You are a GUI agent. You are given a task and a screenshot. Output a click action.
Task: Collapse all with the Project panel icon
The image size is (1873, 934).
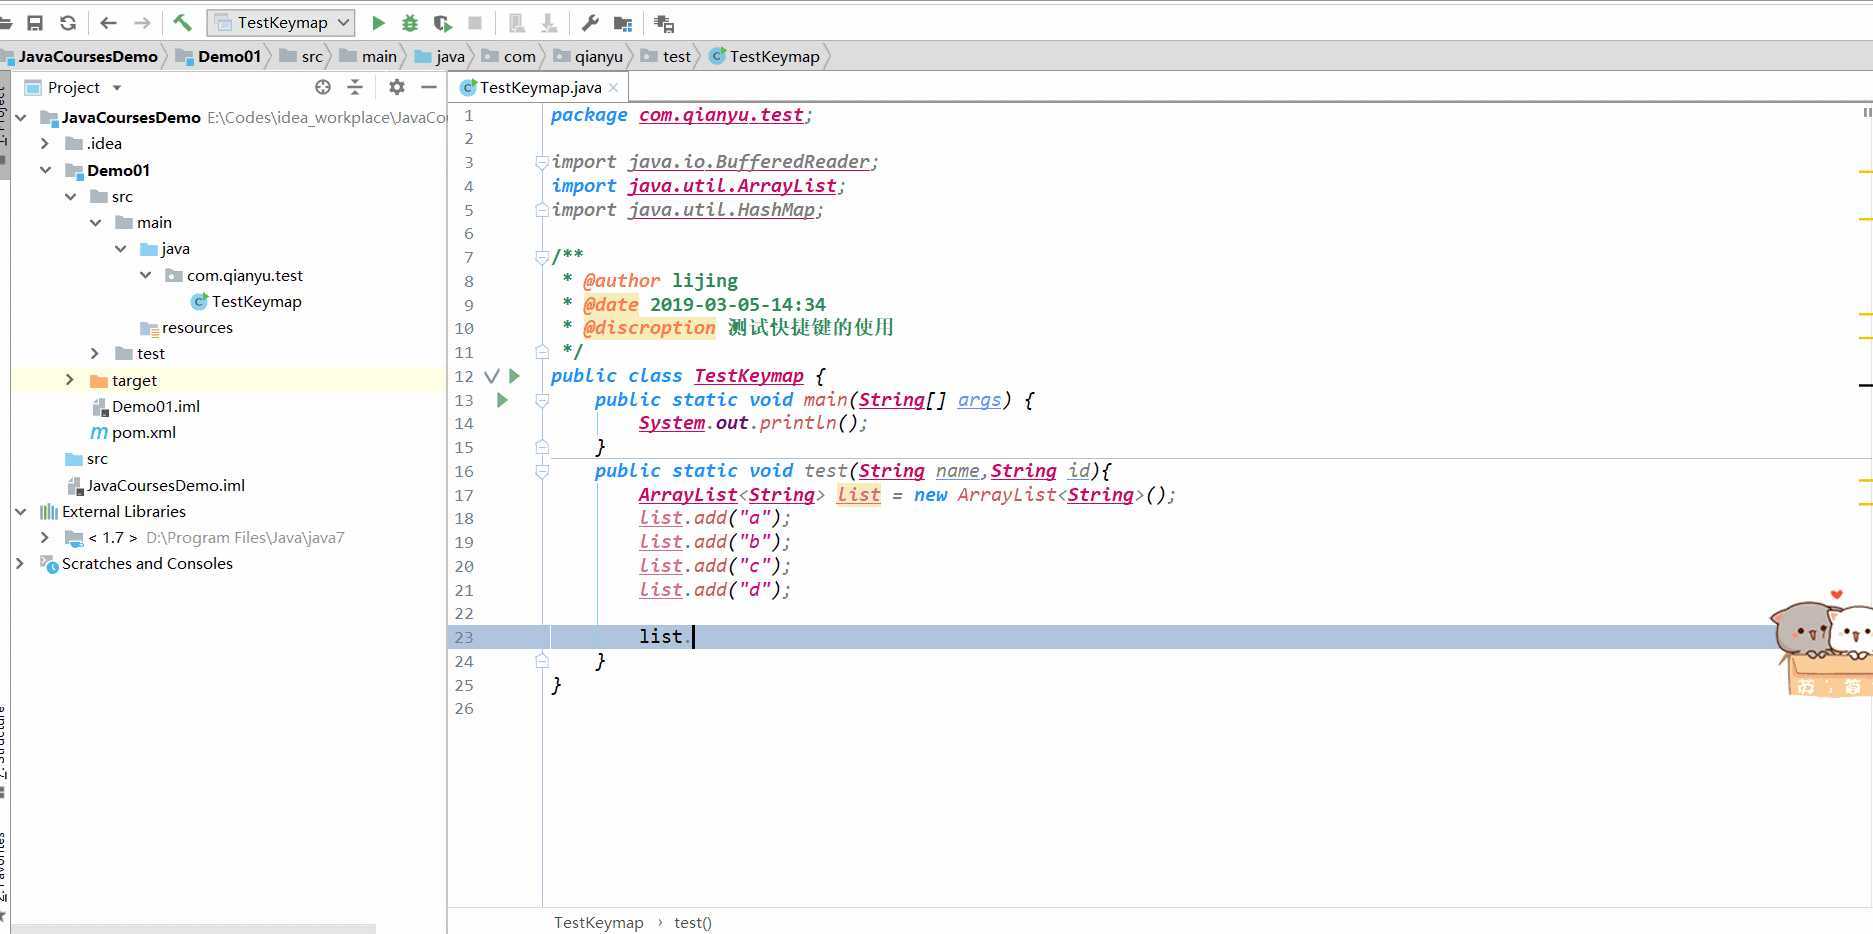point(354,87)
